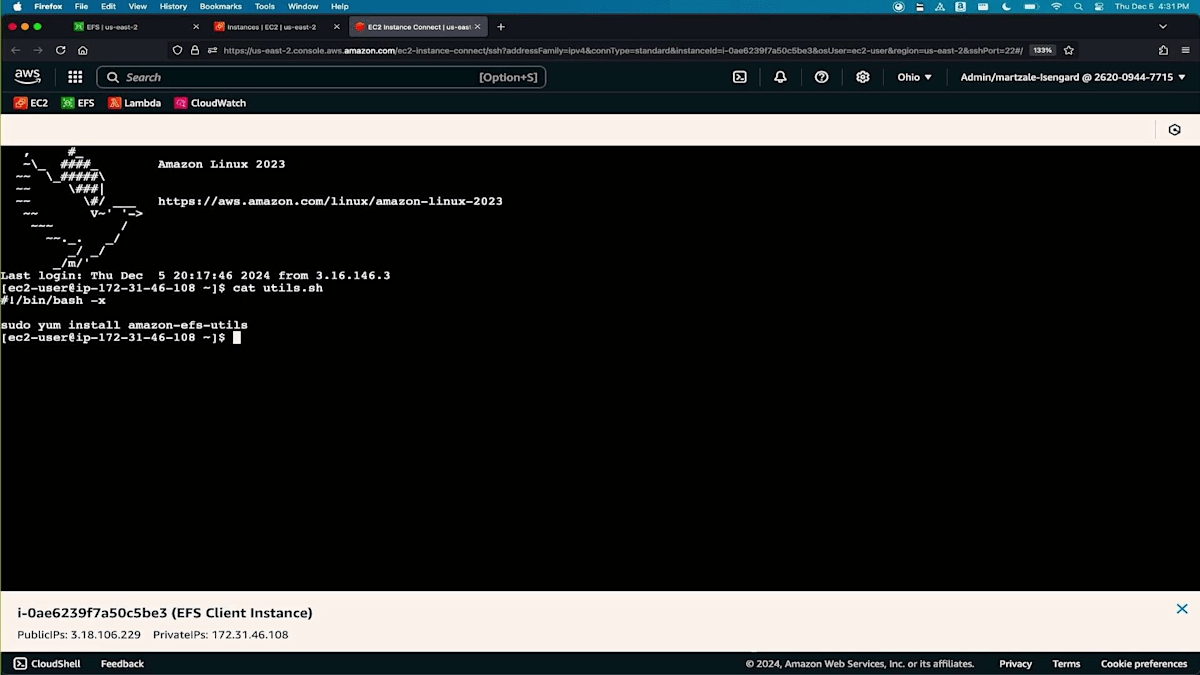Open the EFS favorites shortcut
The width and height of the screenshot is (1200, 675).
coord(78,103)
